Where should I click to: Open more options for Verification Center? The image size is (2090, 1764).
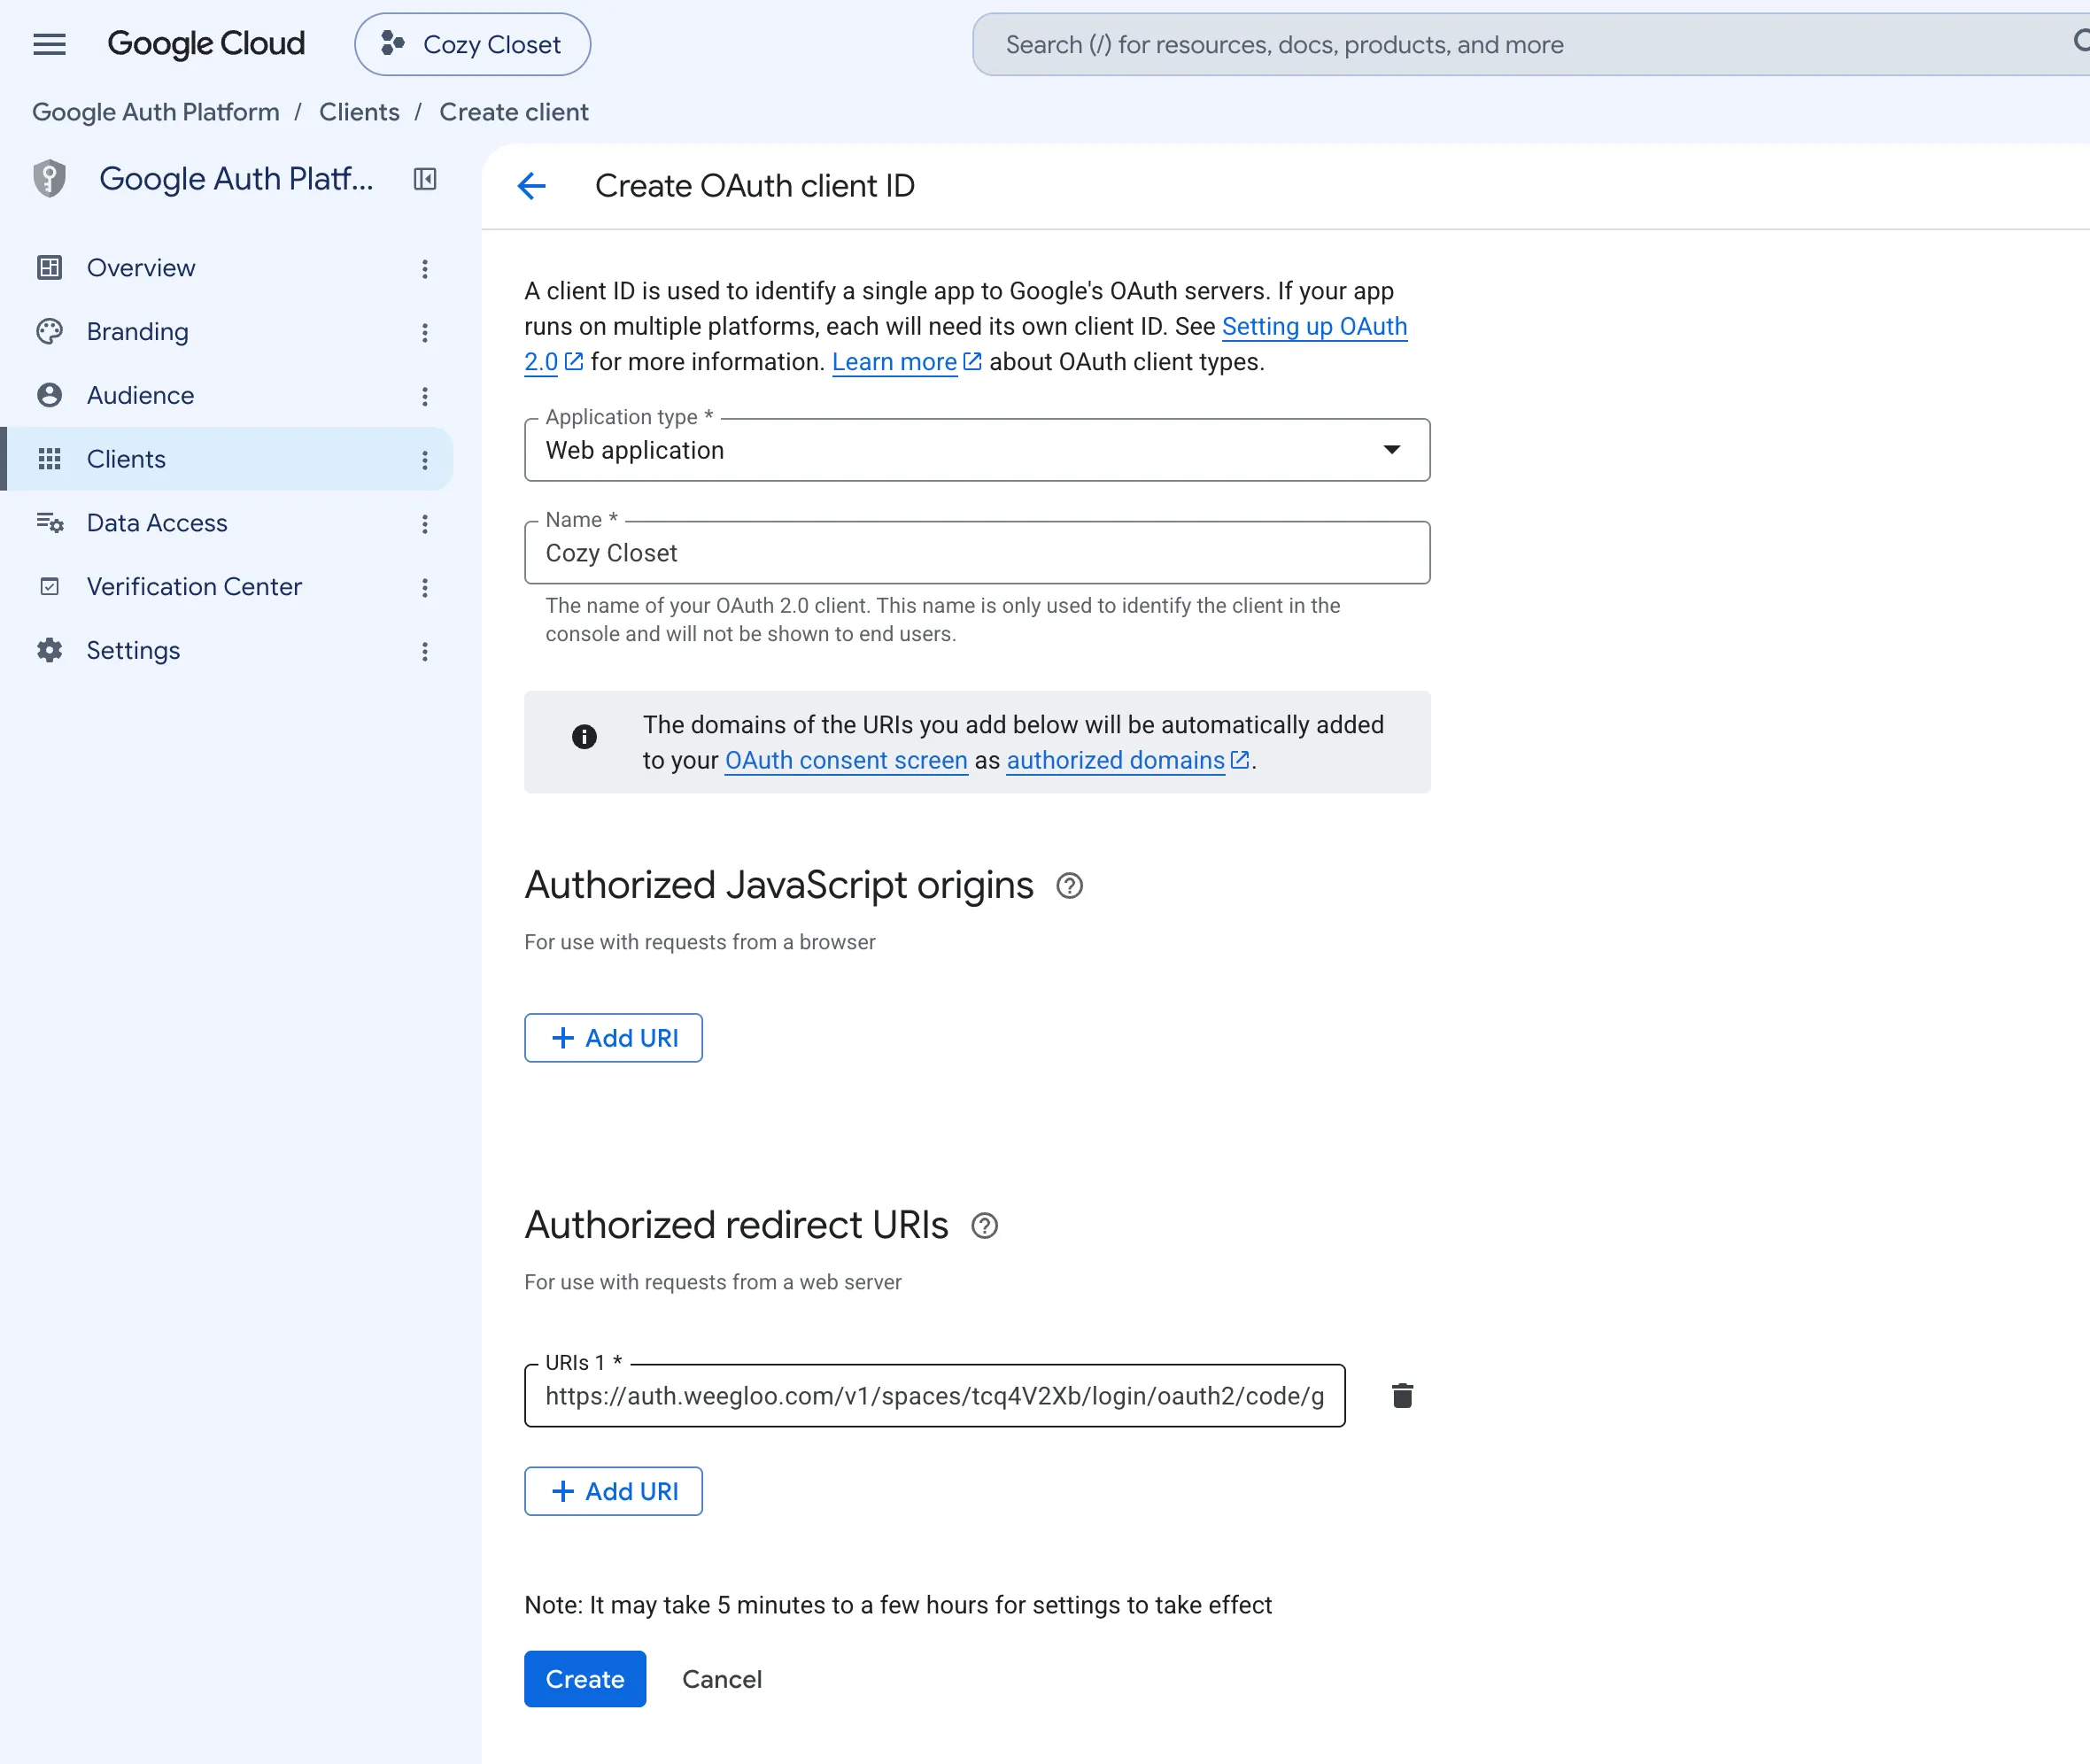tap(425, 588)
